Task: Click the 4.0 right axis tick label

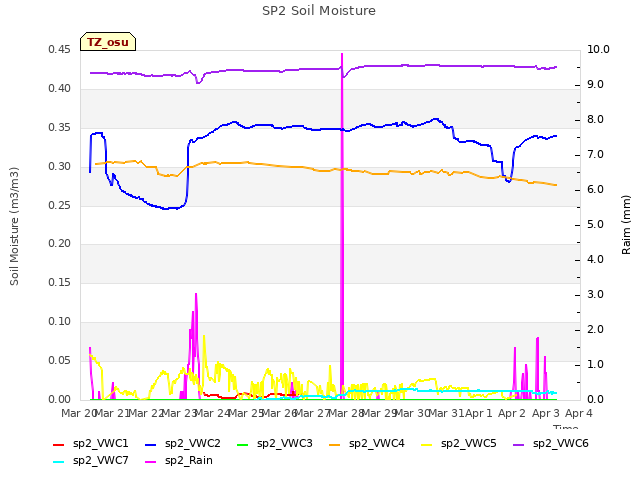Action: [595, 260]
